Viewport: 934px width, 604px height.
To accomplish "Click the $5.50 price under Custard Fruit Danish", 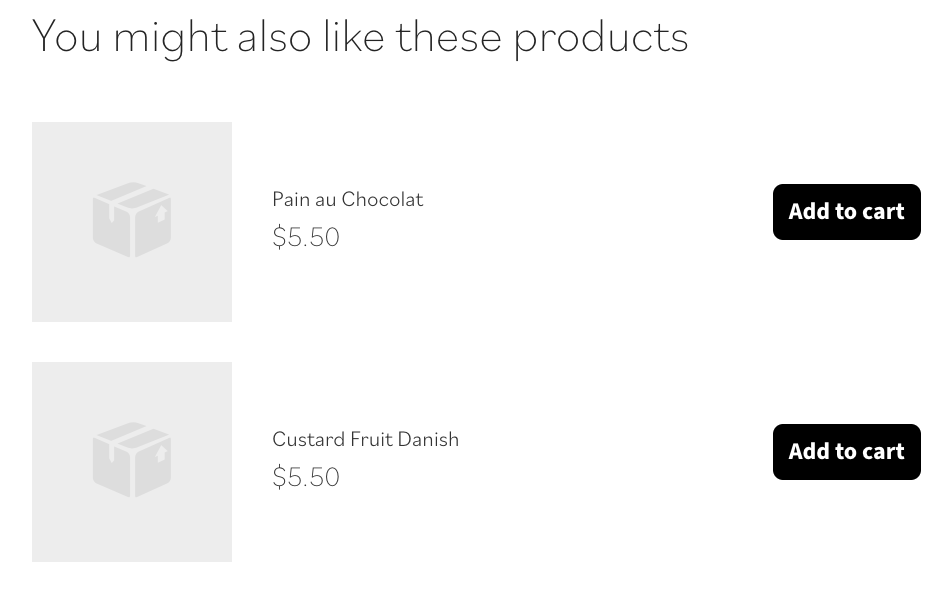I will (x=306, y=477).
